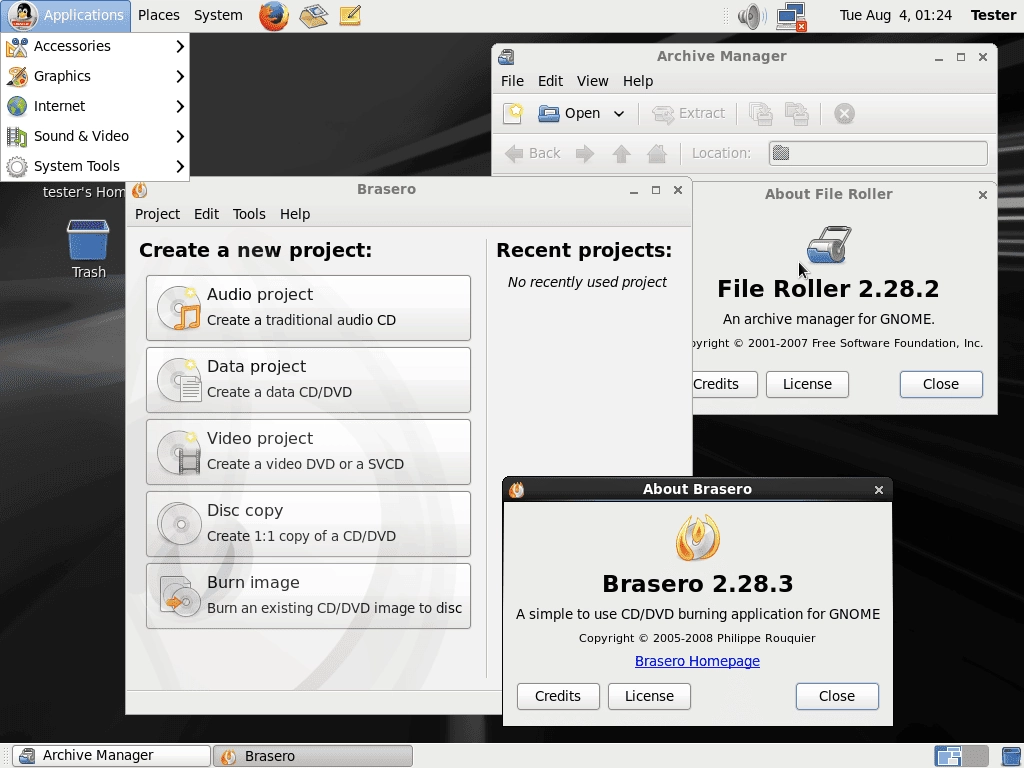This screenshot has width=1024, height=768.
Task: Click the Brasero flame logo in About dialog
Action: 697,538
